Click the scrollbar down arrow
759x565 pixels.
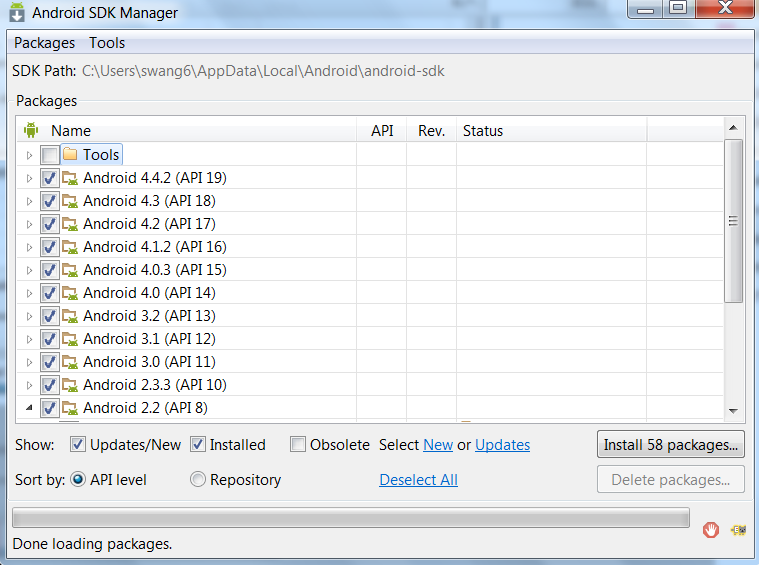coord(733,411)
